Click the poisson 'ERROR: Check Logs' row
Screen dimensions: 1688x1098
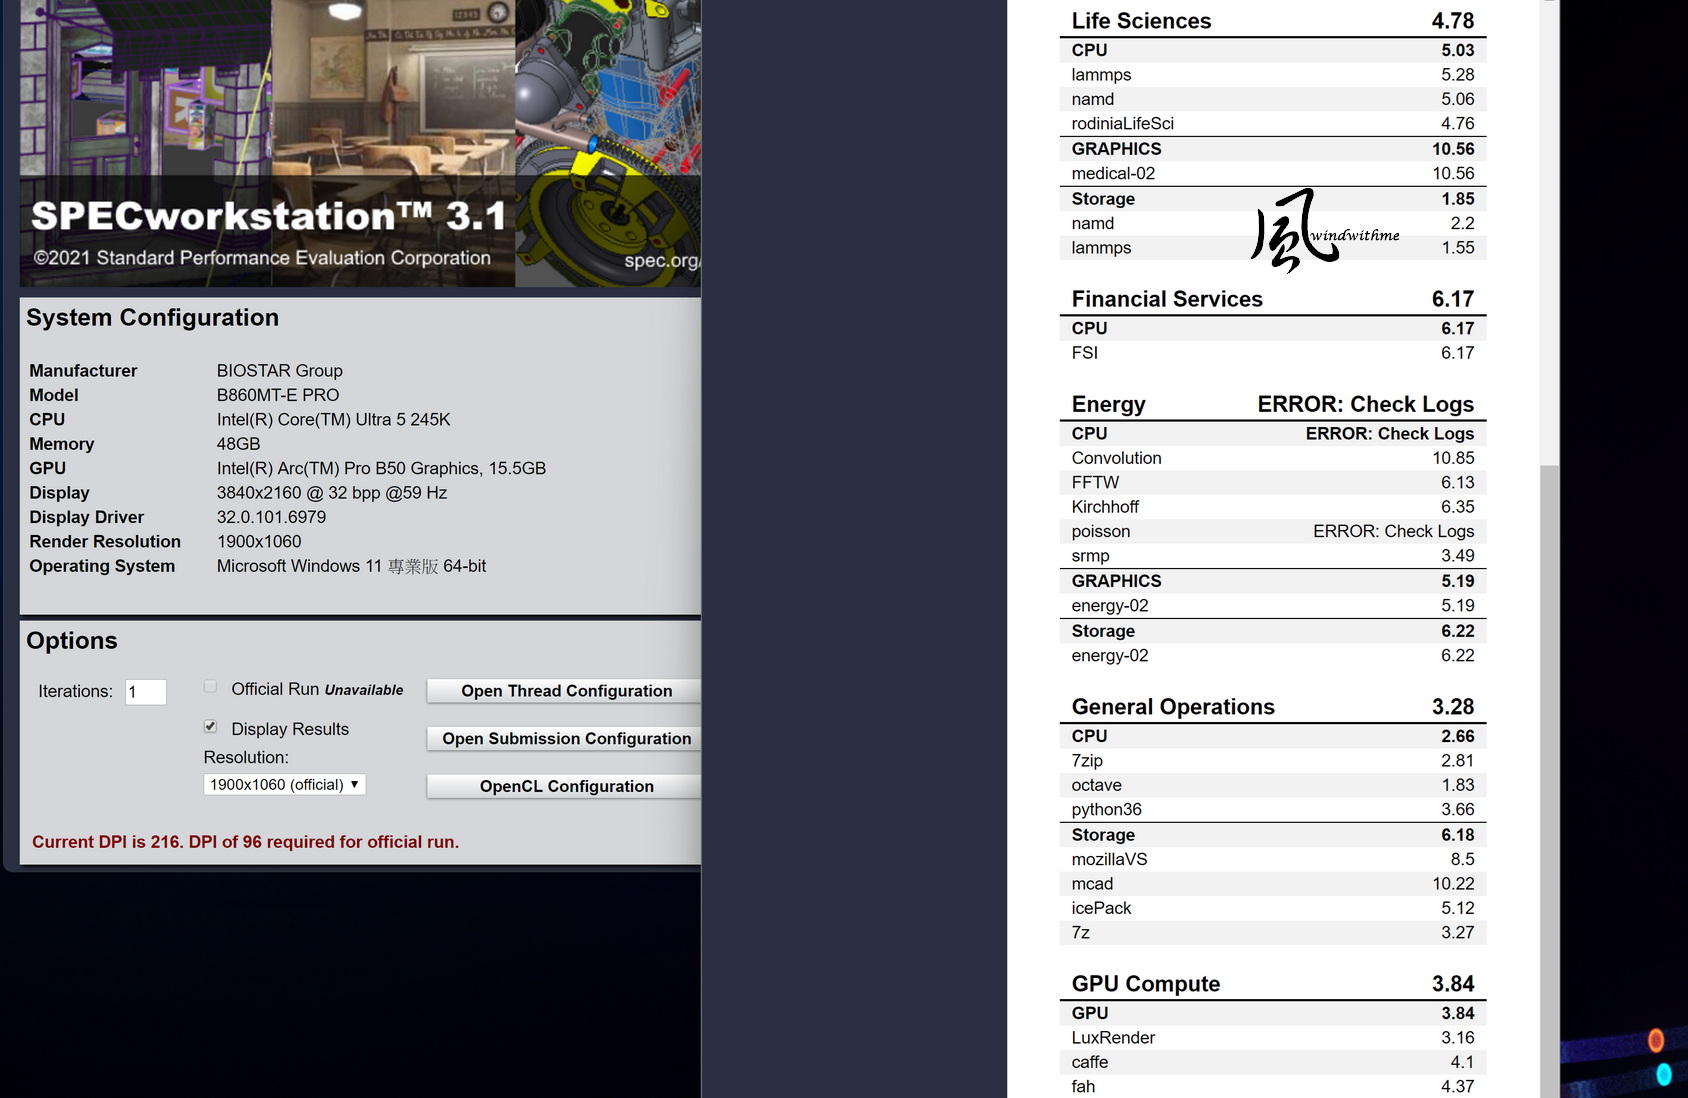click(1273, 532)
